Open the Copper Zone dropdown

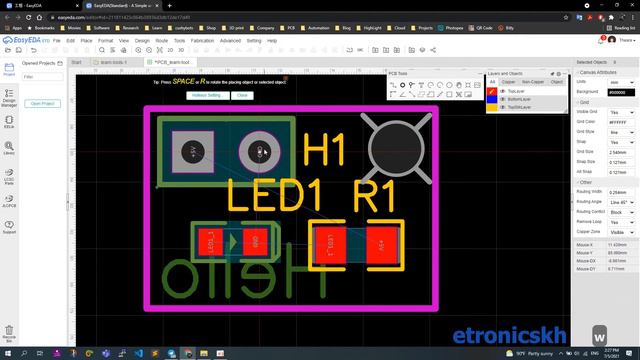pos(621,232)
